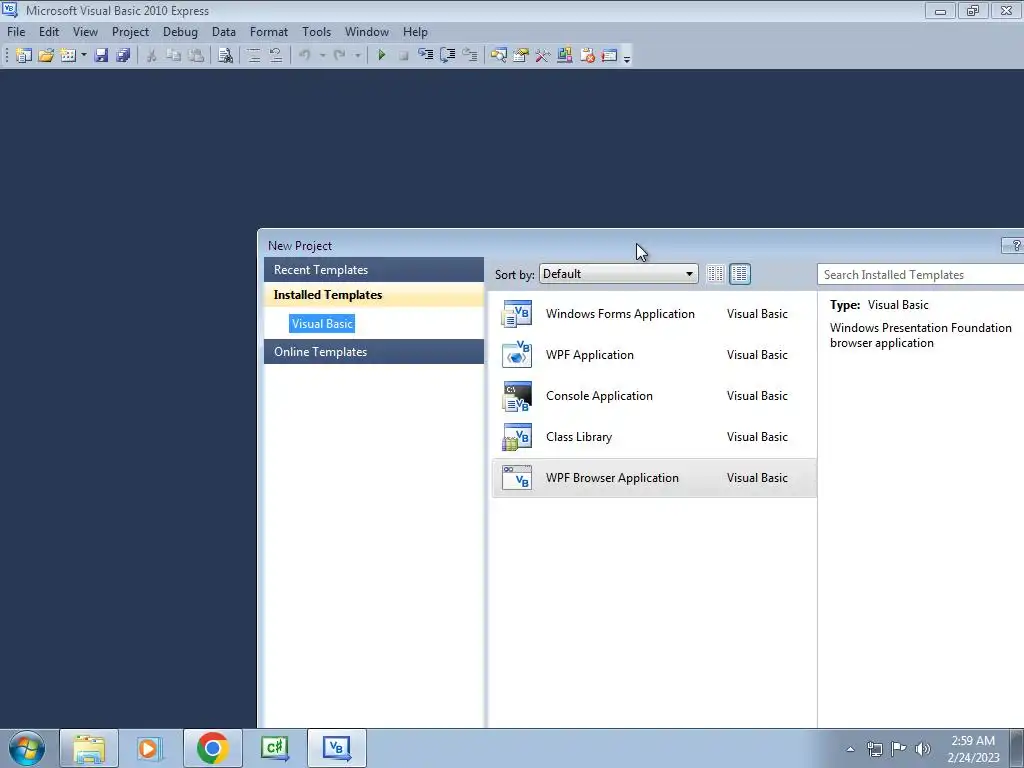Select the Visual Basic tree node
Image resolution: width=1024 pixels, height=768 pixels.
click(322, 323)
